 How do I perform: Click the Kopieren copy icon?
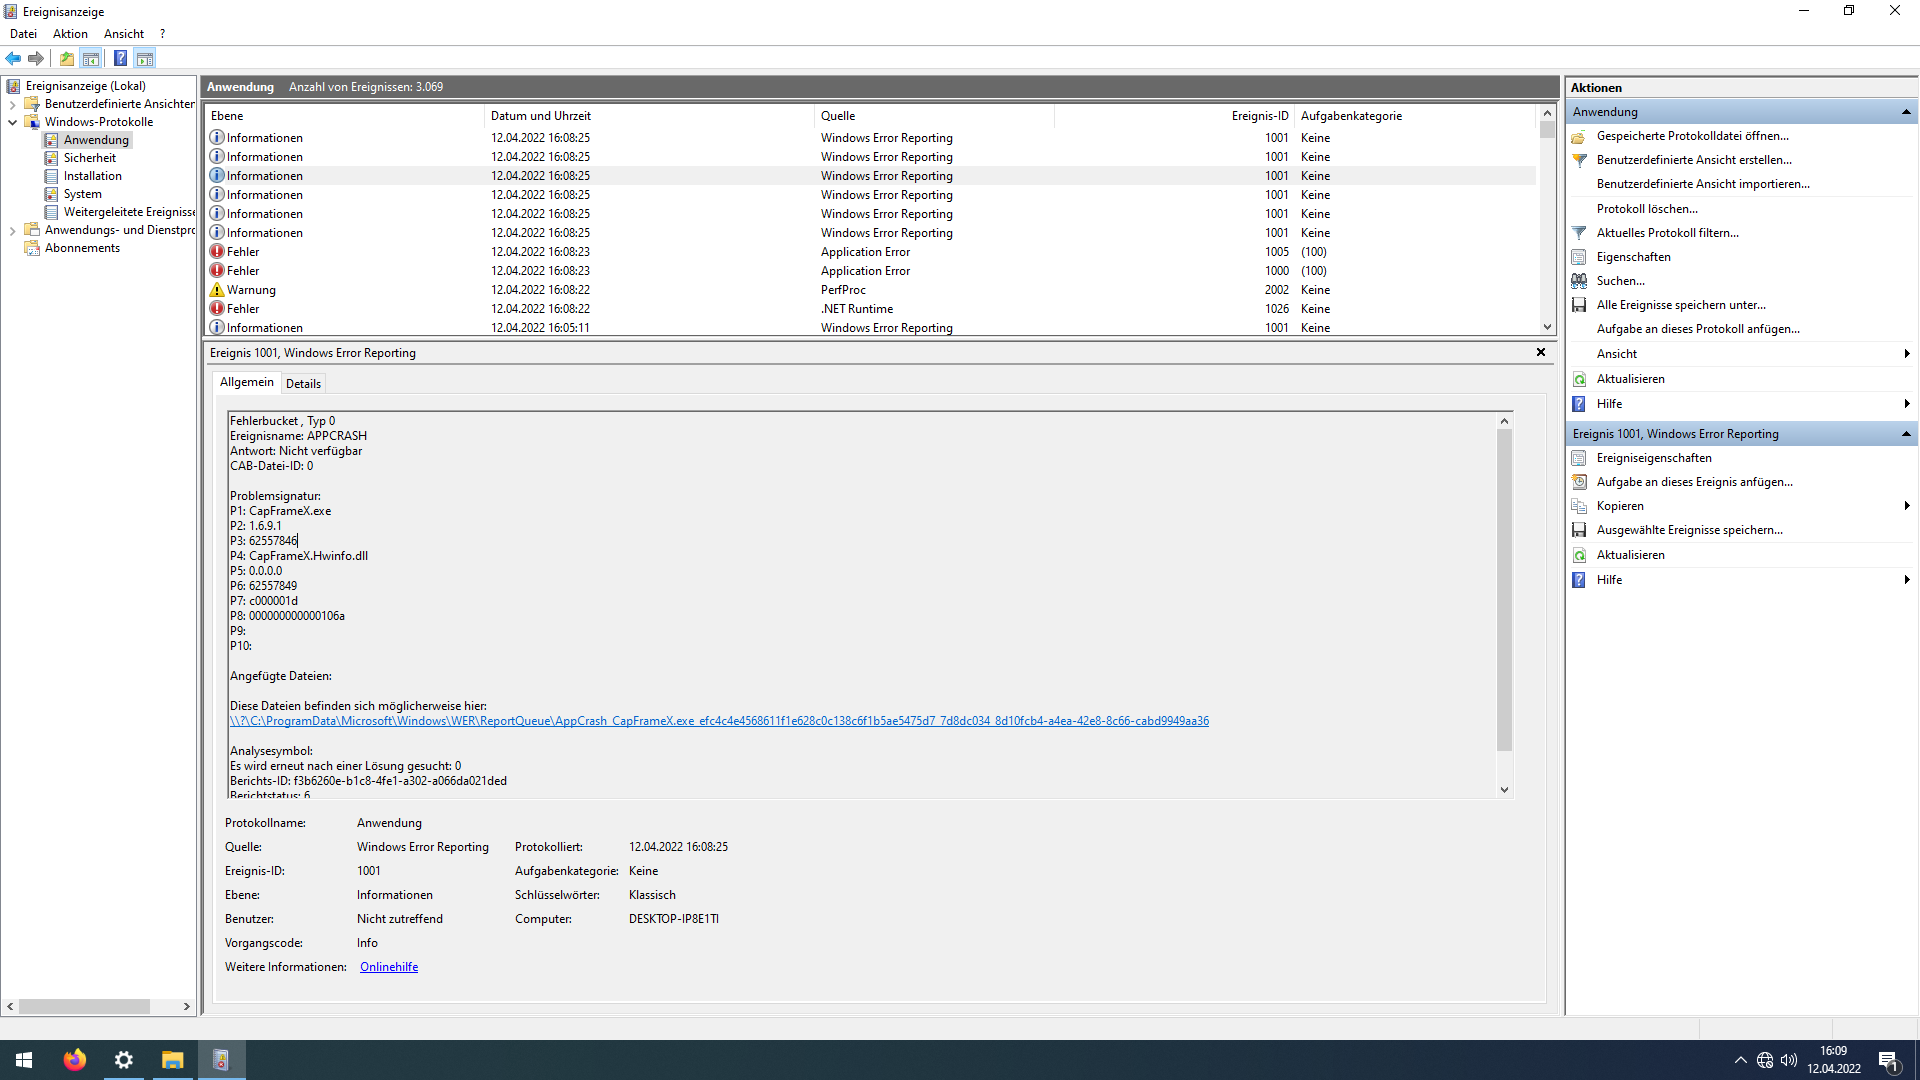click(1580, 506)
